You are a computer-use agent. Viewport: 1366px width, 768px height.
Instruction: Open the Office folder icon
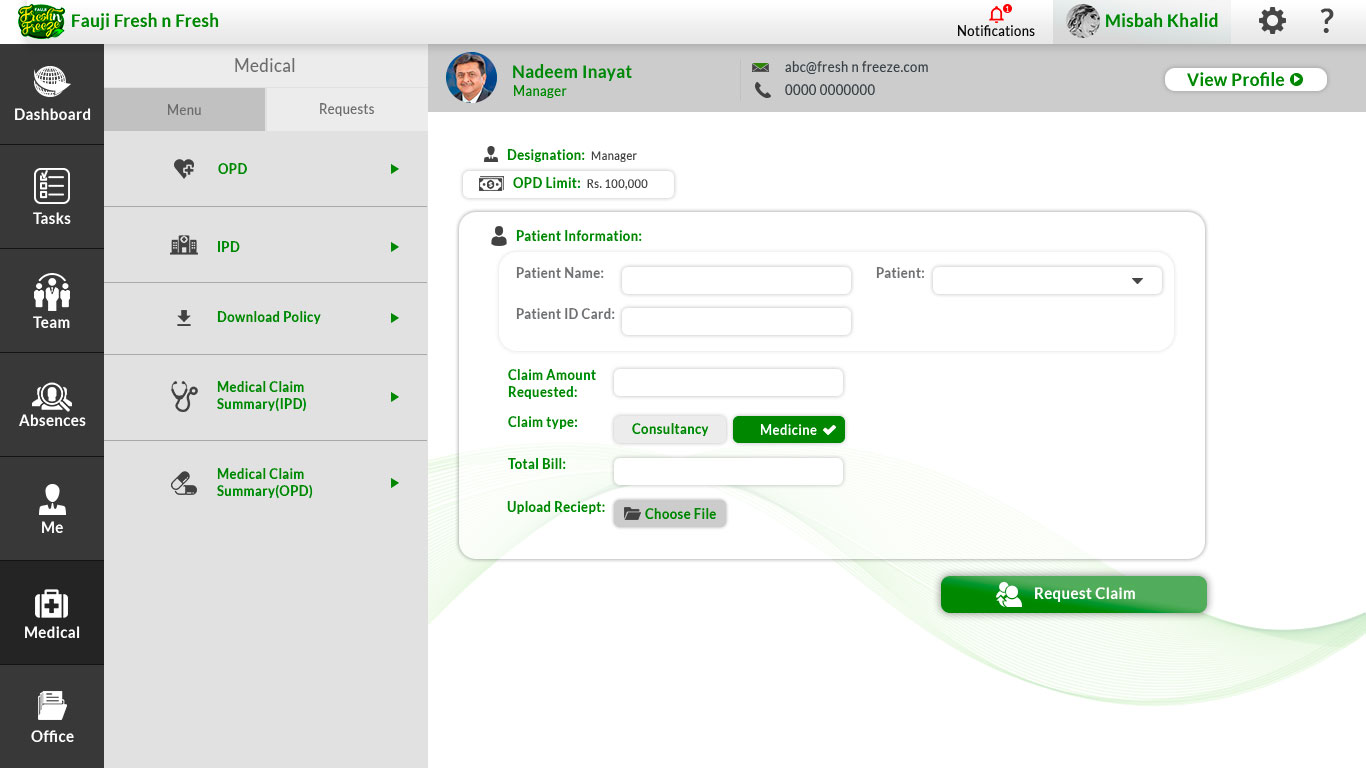tap(52, 706)
